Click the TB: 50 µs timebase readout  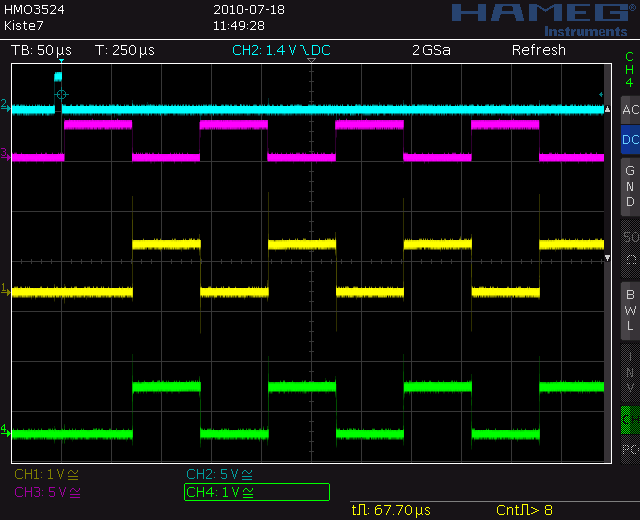click(x=41, y=50)
